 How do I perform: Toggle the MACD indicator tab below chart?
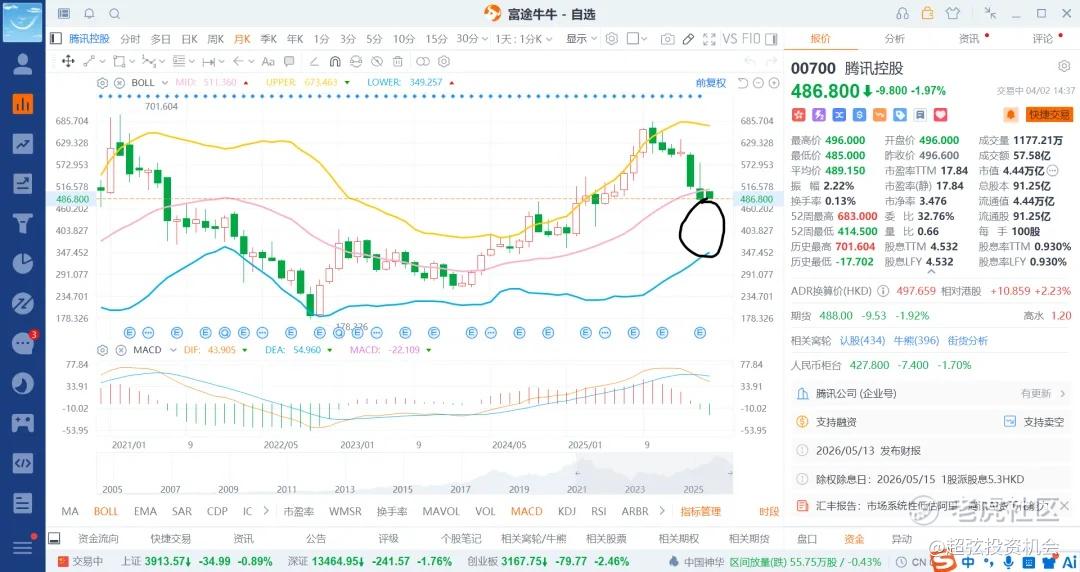(x=526, y=511)
